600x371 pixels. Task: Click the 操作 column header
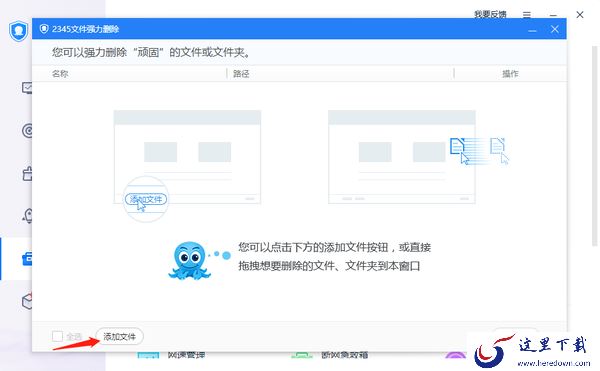pos(510,73)
